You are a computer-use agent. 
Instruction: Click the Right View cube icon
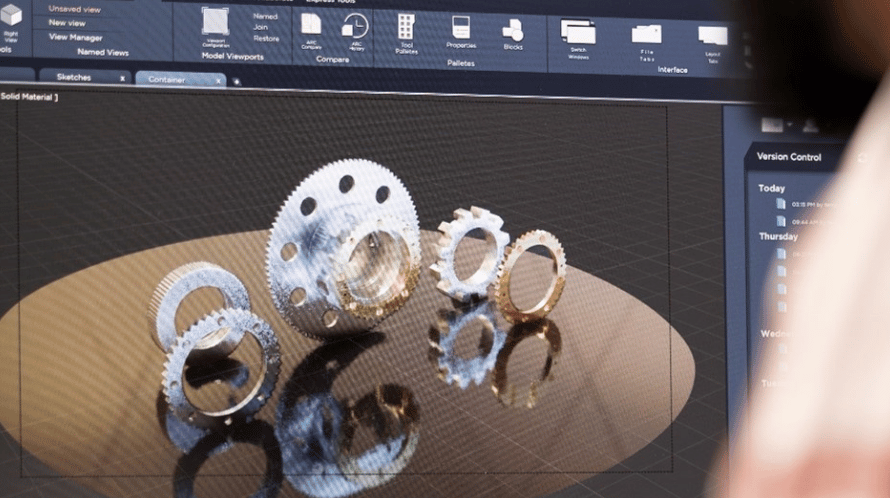coord(11,16)
